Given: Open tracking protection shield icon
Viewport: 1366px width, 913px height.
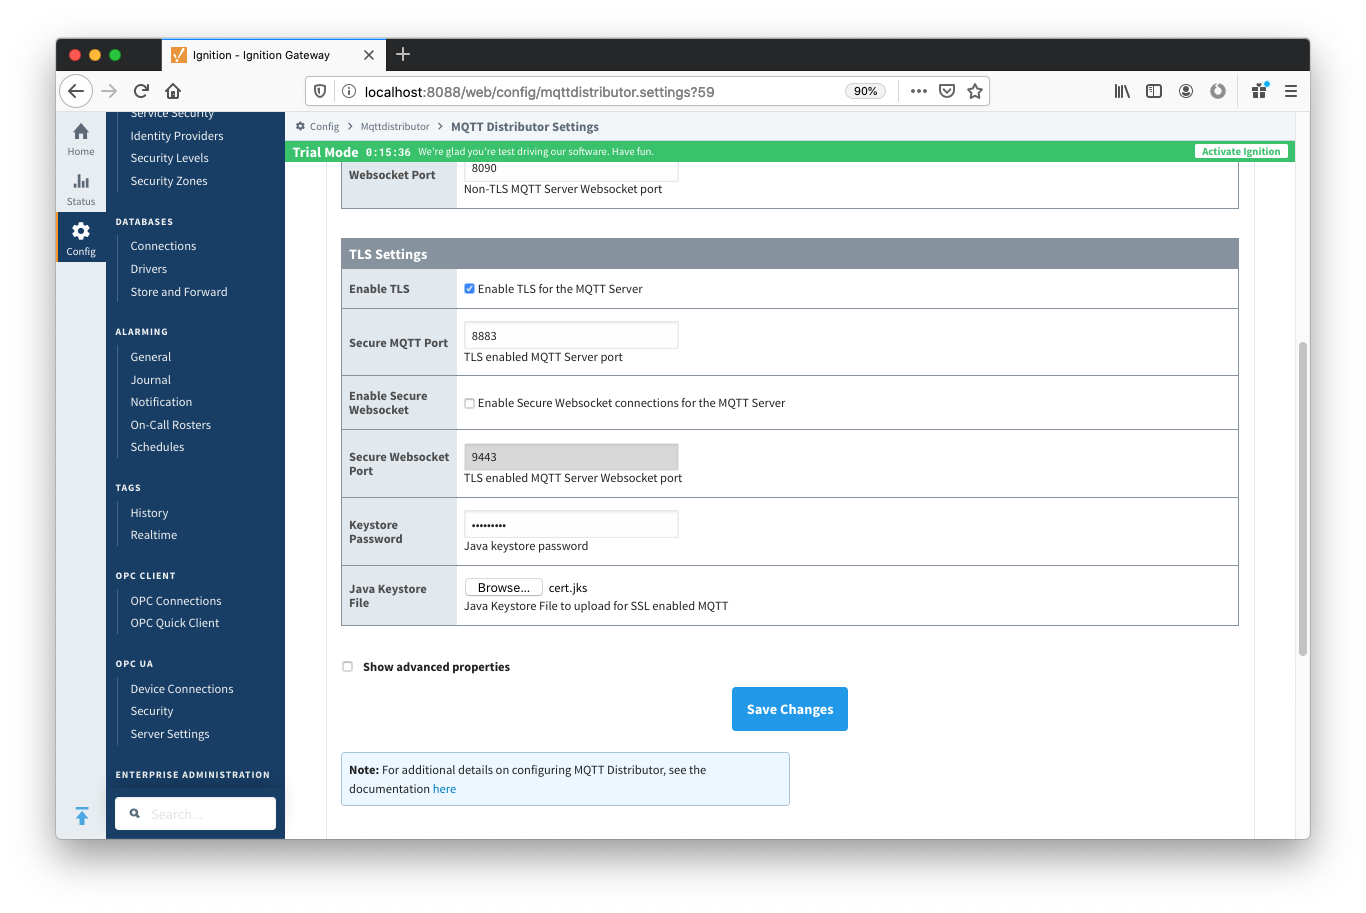Looking at the screenshot, I should tap(320, 91).
